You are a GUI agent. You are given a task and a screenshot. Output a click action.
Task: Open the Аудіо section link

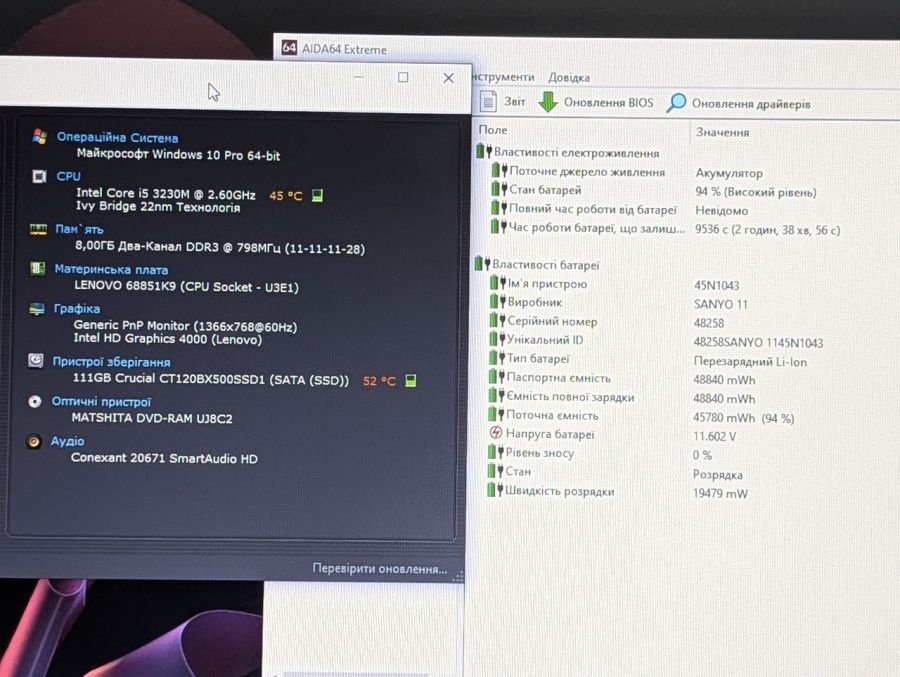click(x=68, y=441)
